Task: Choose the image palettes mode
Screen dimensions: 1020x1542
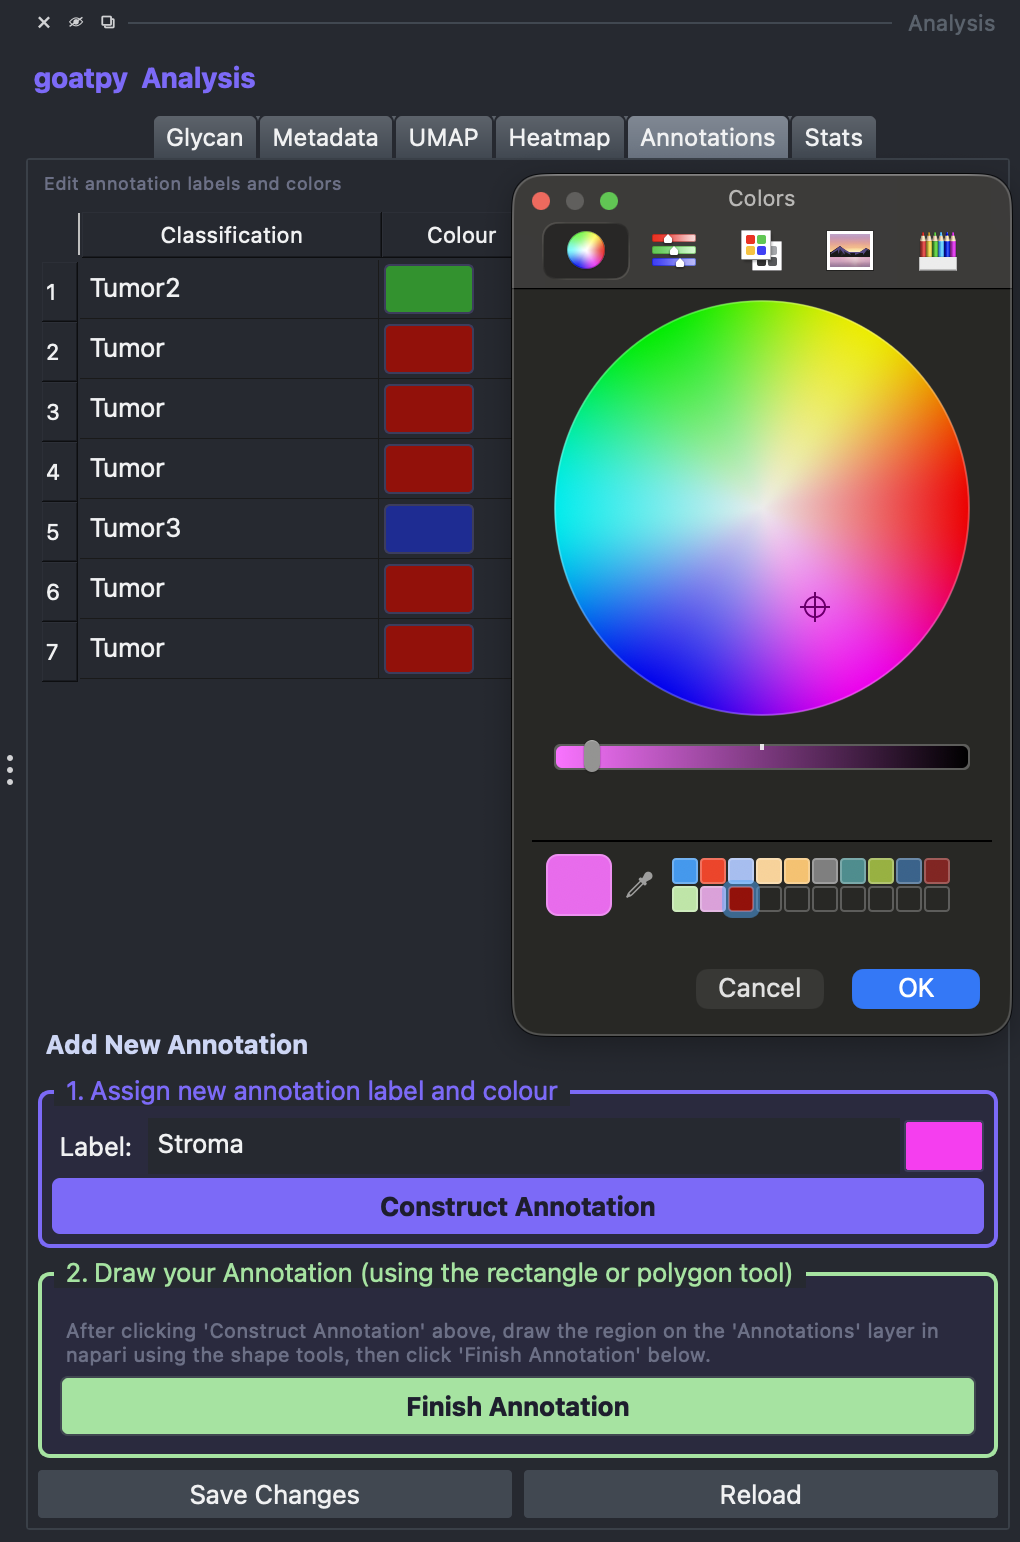Action: [850, 250]
